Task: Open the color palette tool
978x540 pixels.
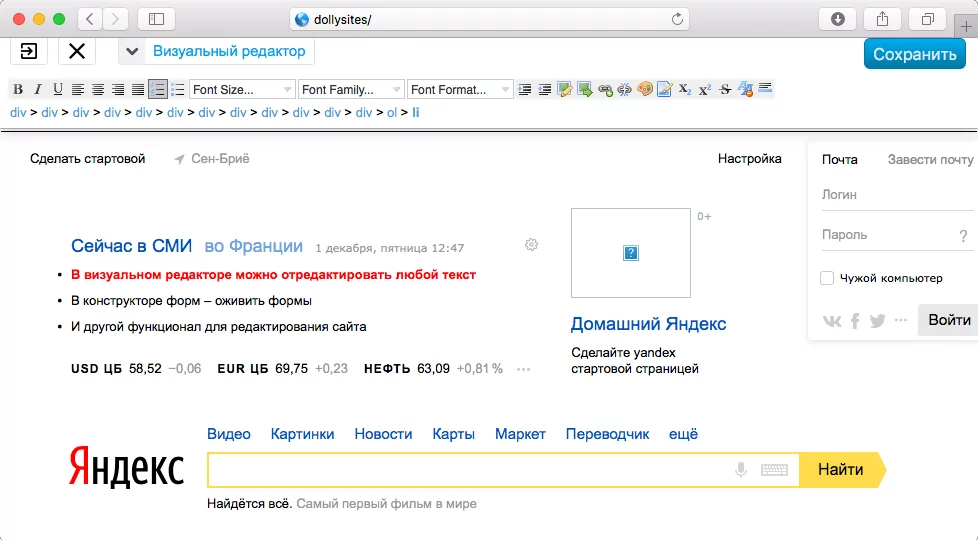Action: 644,90
